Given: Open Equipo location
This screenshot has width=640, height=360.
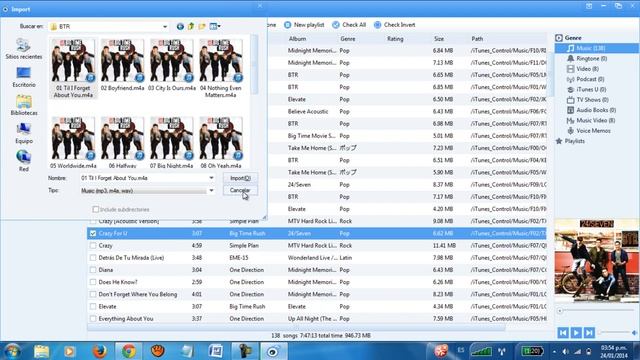Looking at the screenshot, I should point(24,133).
